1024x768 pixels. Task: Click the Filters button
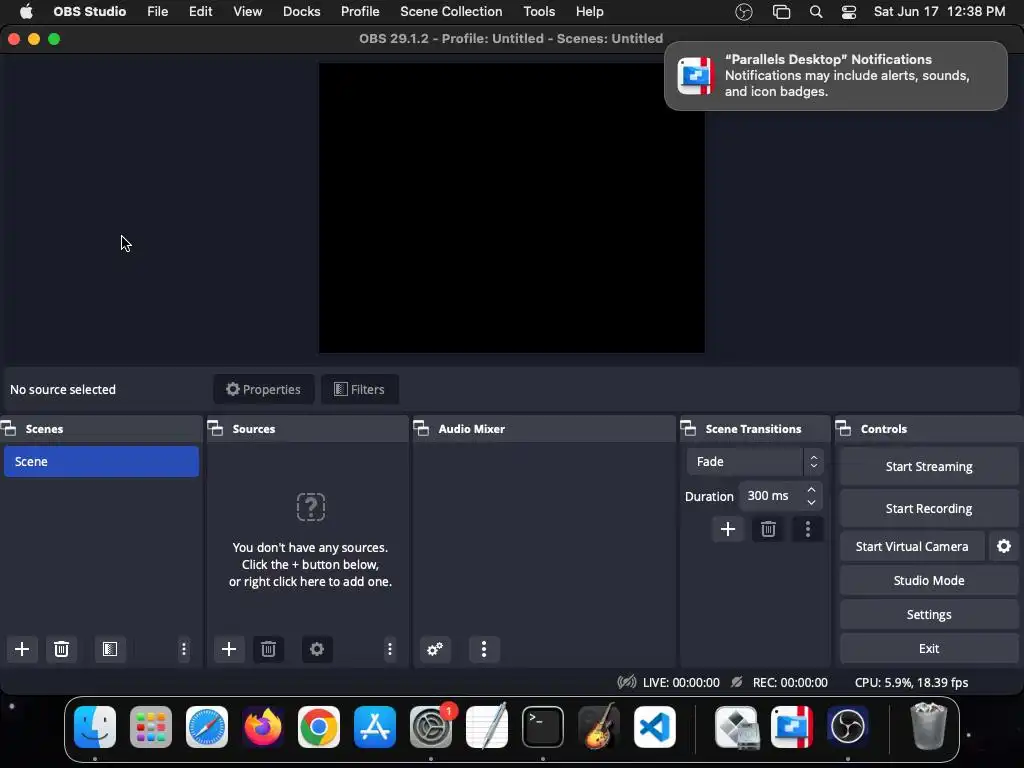coord(360,389)
